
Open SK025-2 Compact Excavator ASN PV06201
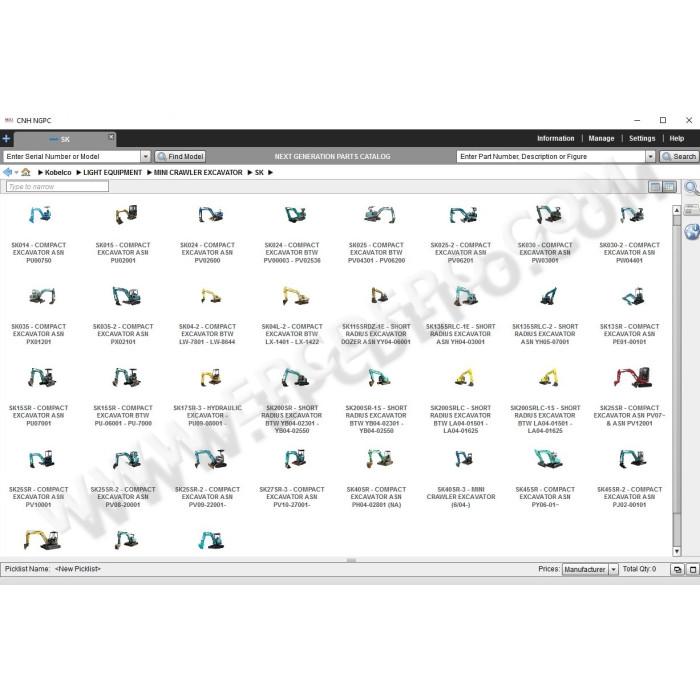click(x=461, y=234)
